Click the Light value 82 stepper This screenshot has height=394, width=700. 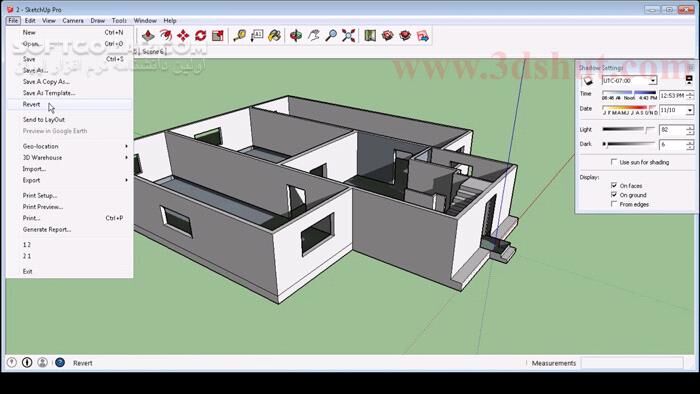[690, 130]
